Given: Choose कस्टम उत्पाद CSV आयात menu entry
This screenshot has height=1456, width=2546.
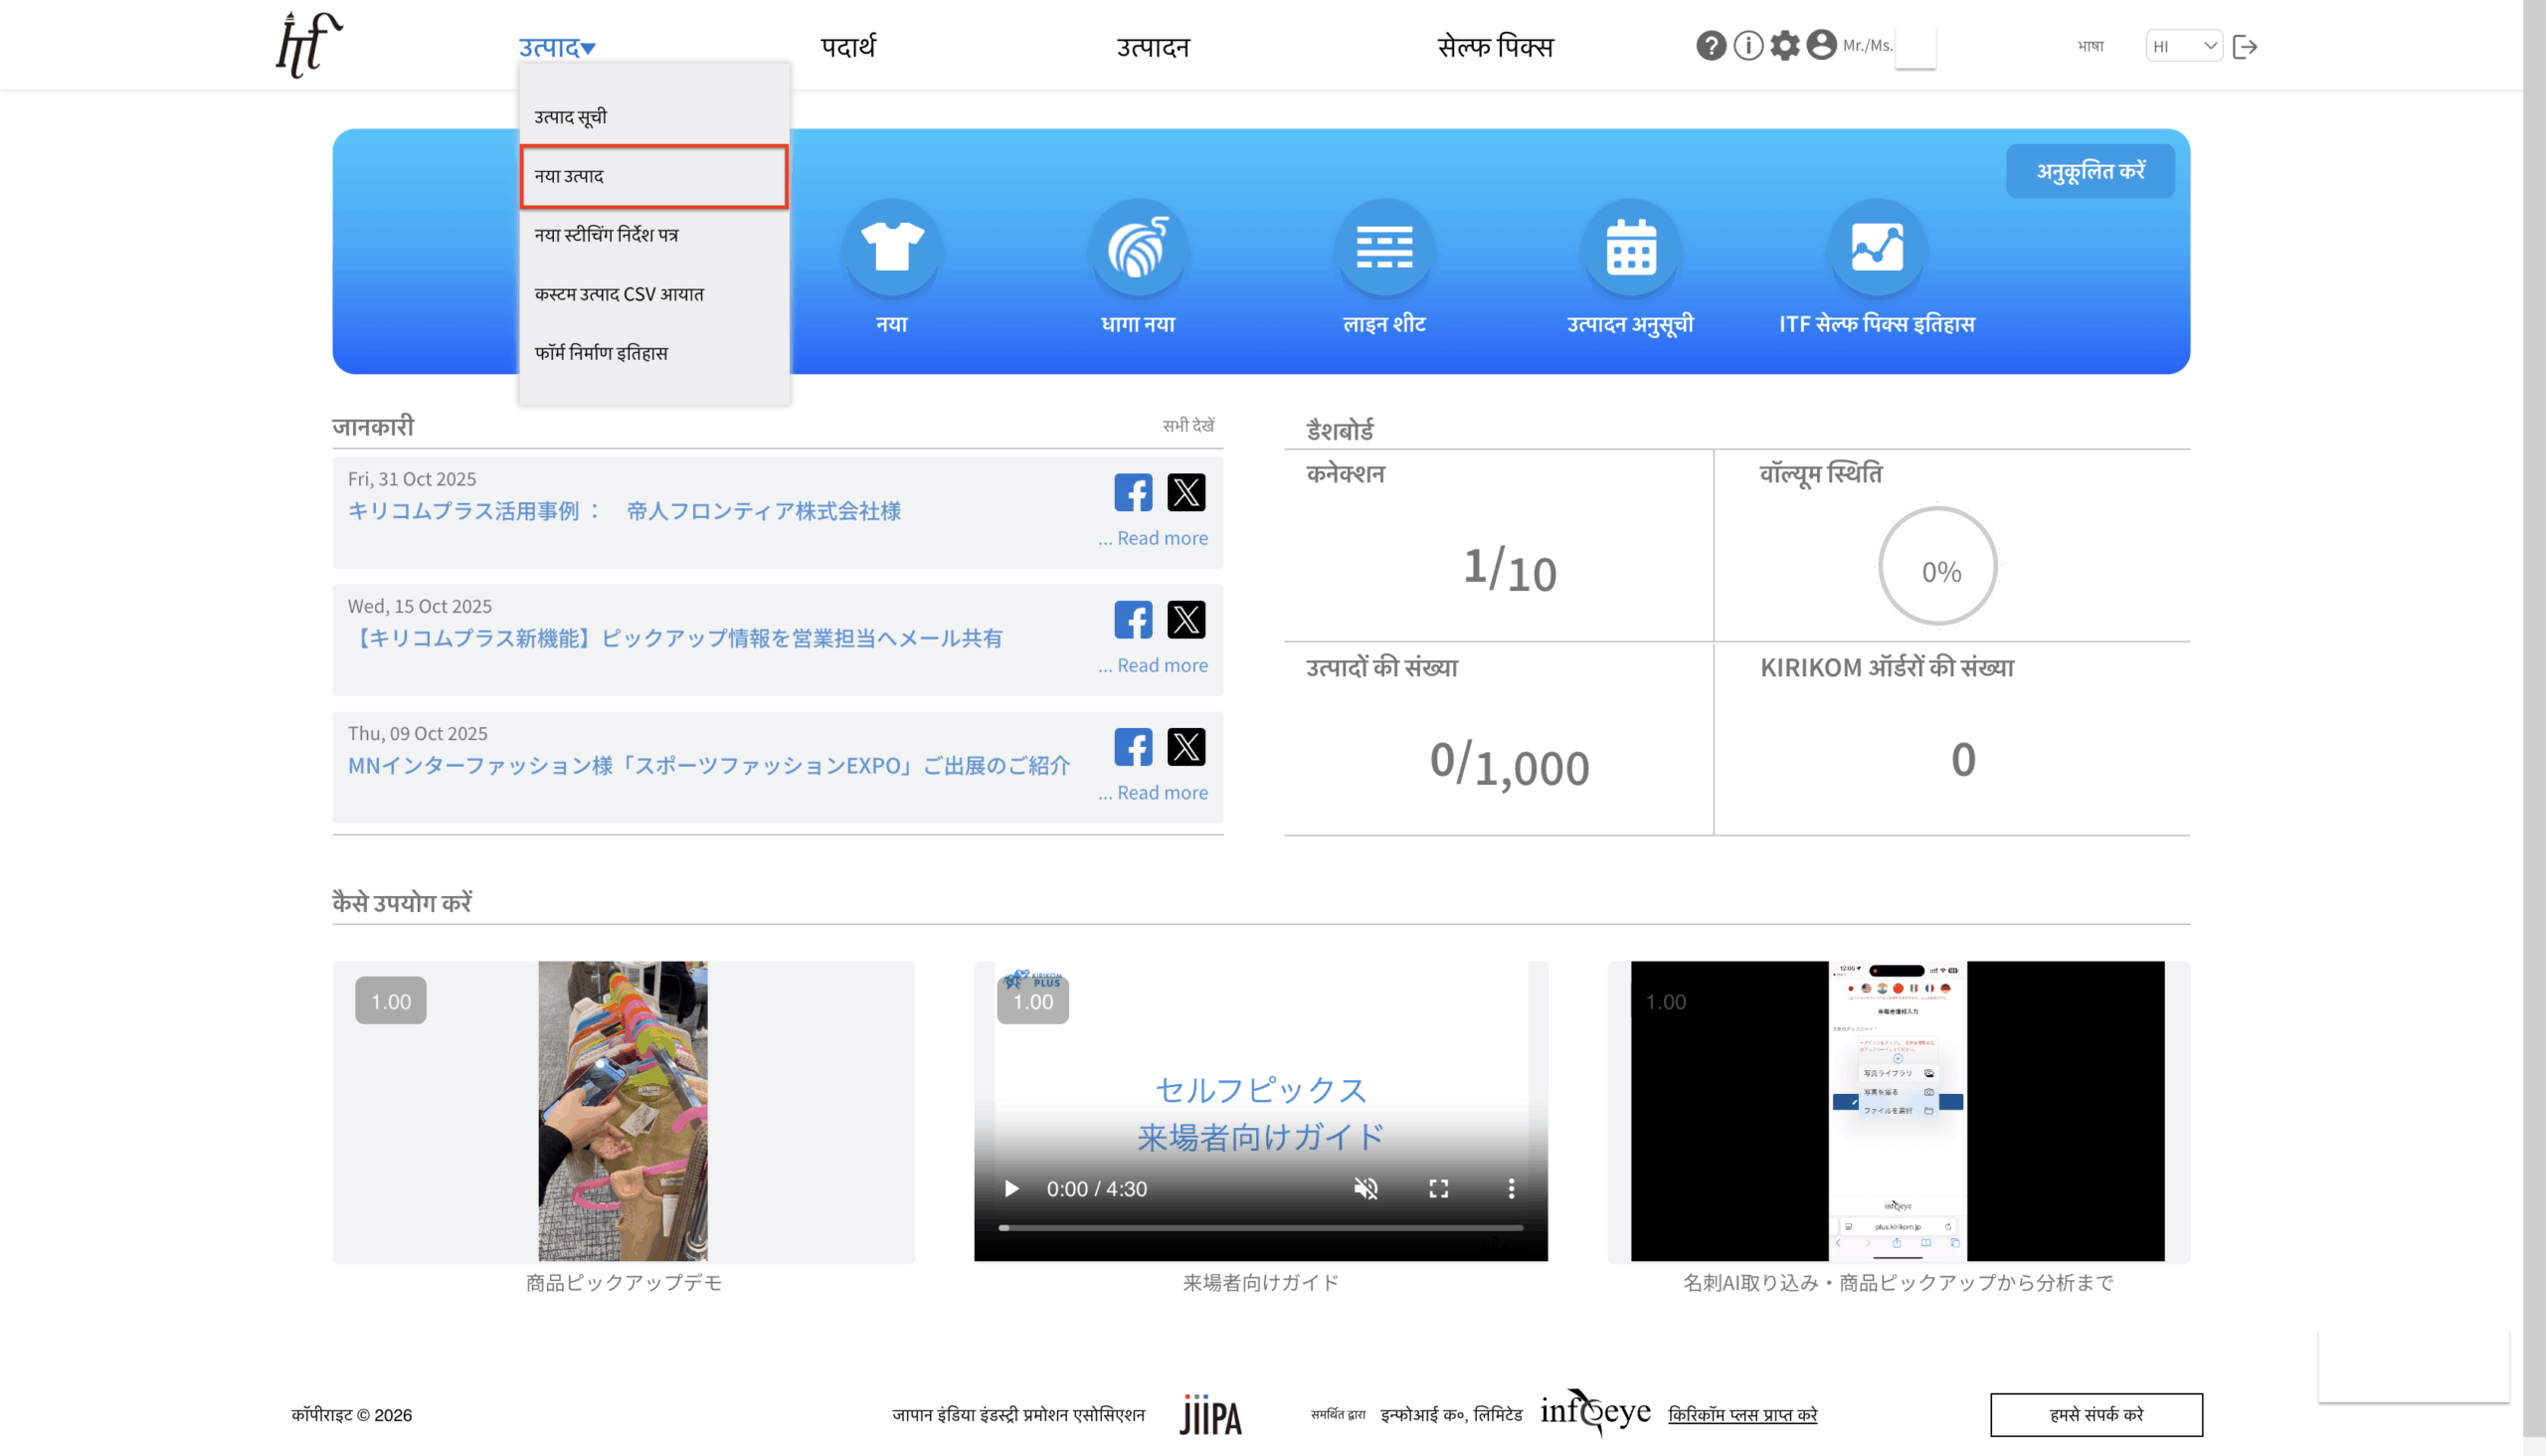Looking at the screenshot, I should (619, 294).
